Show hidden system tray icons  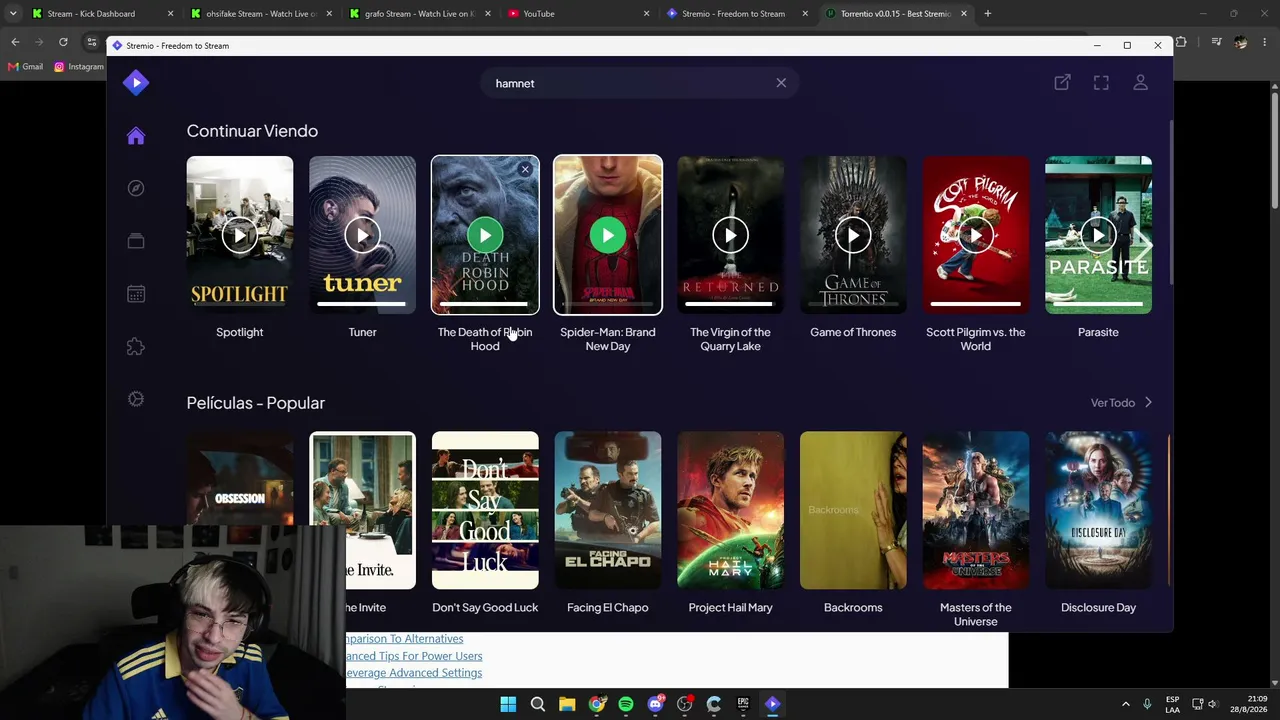[x=1125, y=704]
